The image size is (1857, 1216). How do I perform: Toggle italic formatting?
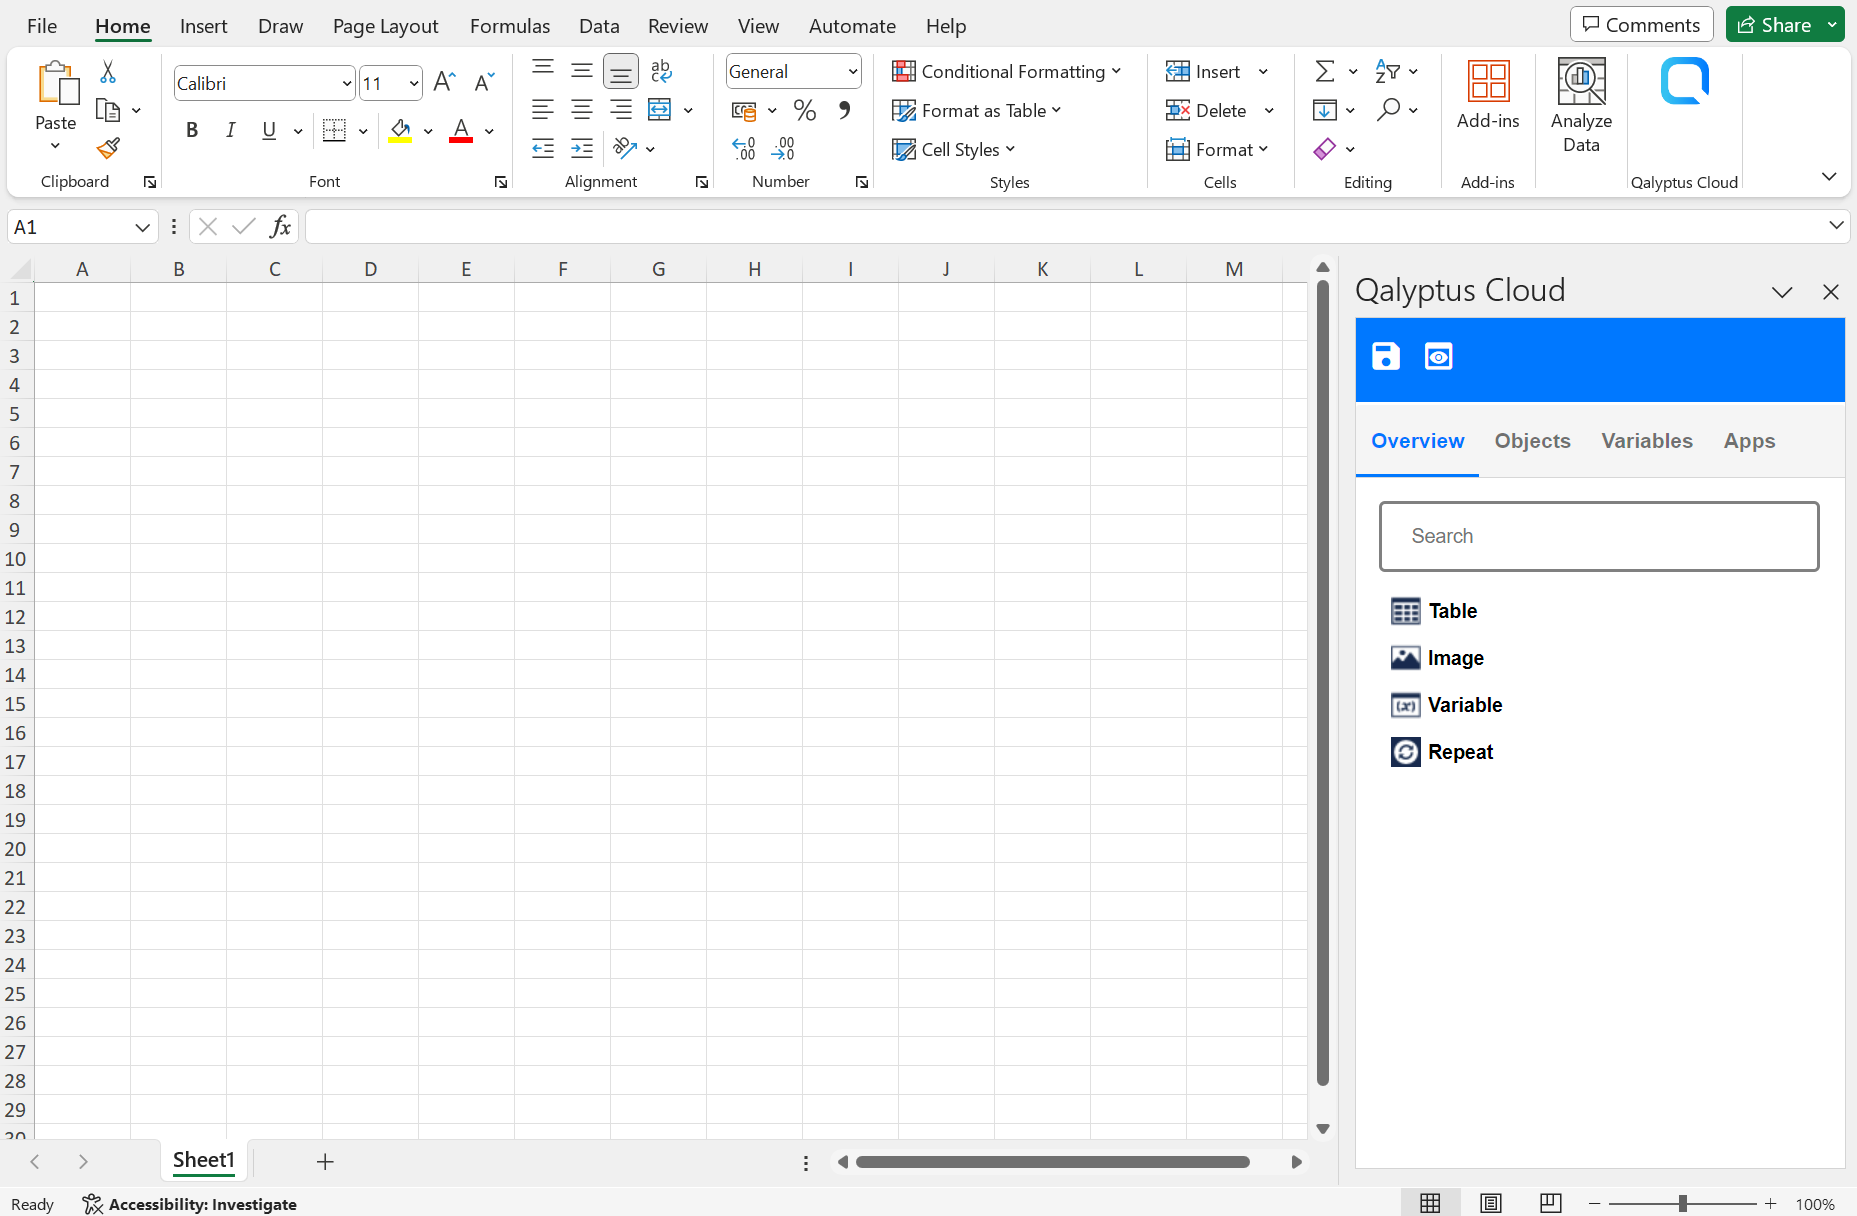(230, 130)
